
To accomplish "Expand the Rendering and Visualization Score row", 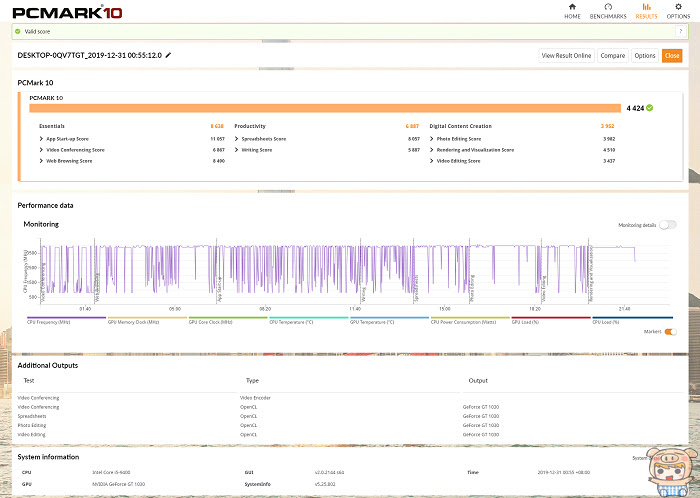I will coord(432,150).
